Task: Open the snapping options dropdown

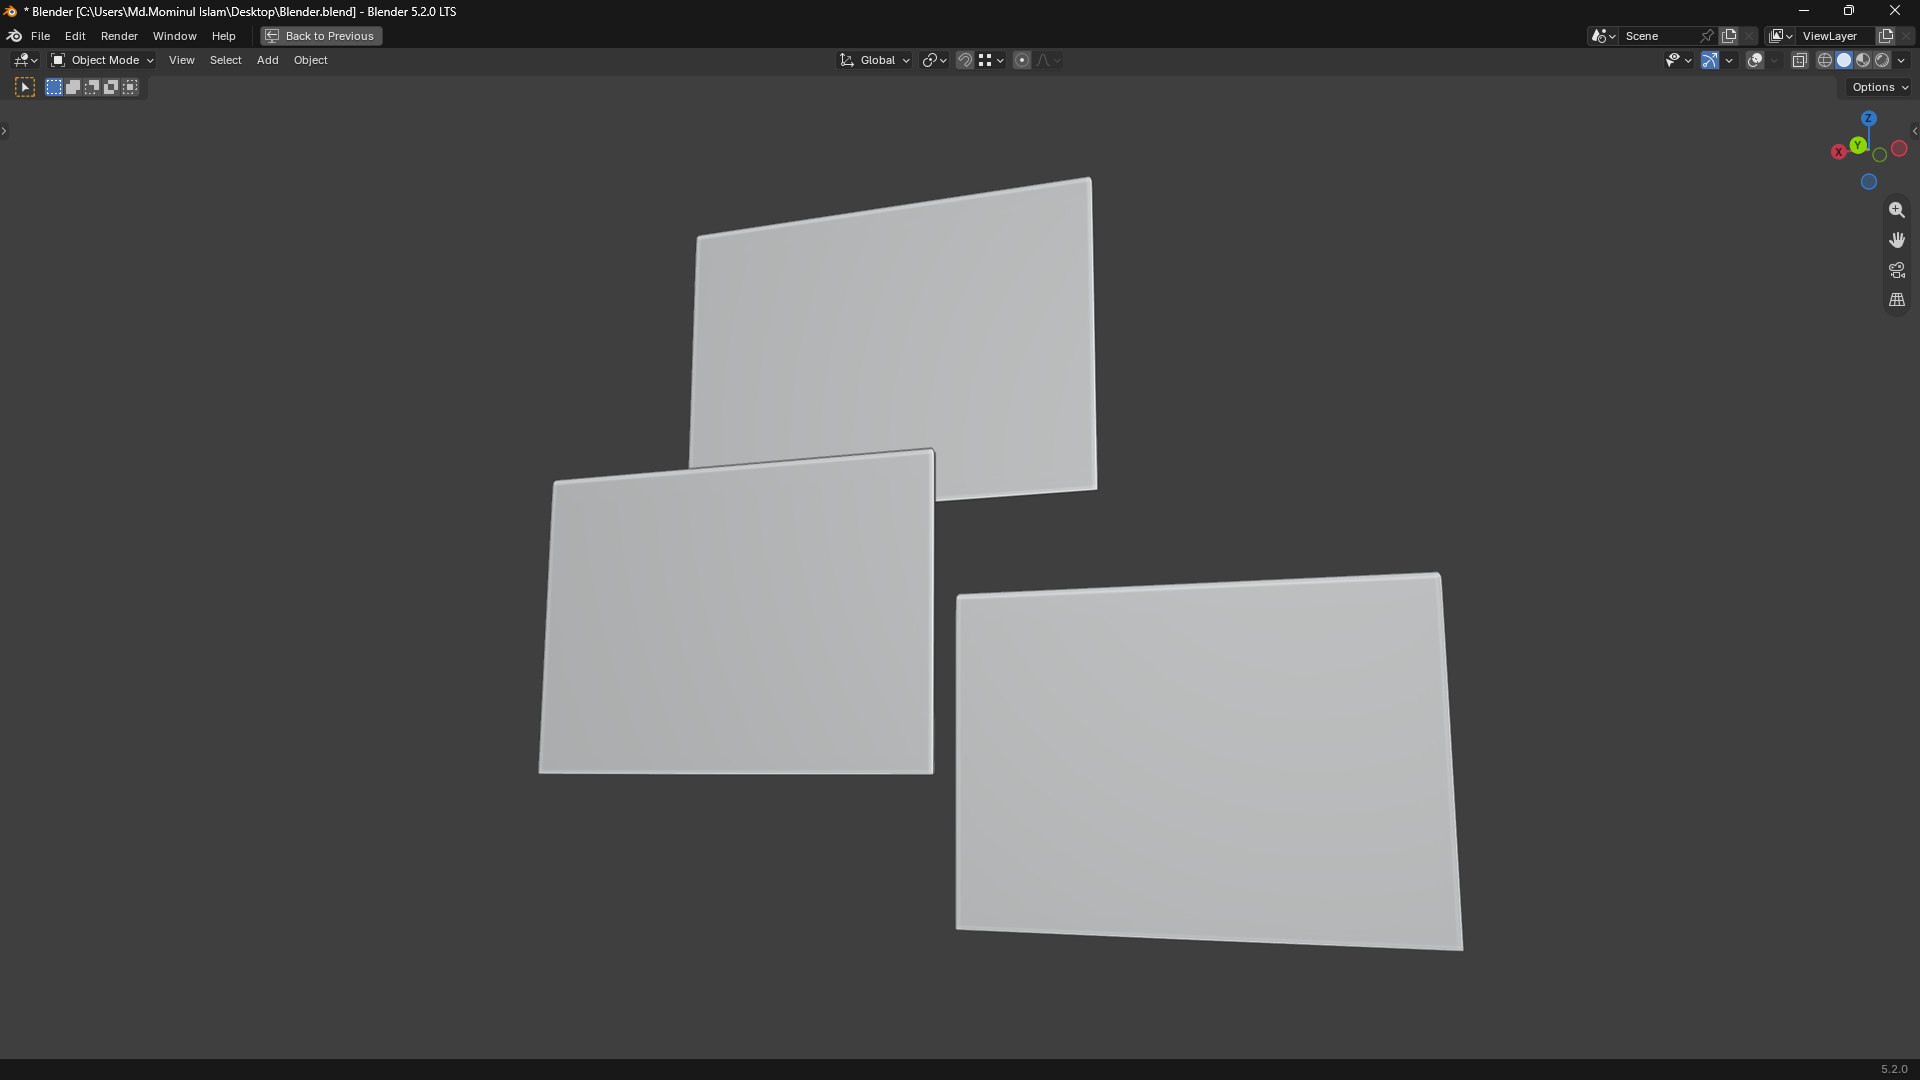Action: (x=992, y=61)
